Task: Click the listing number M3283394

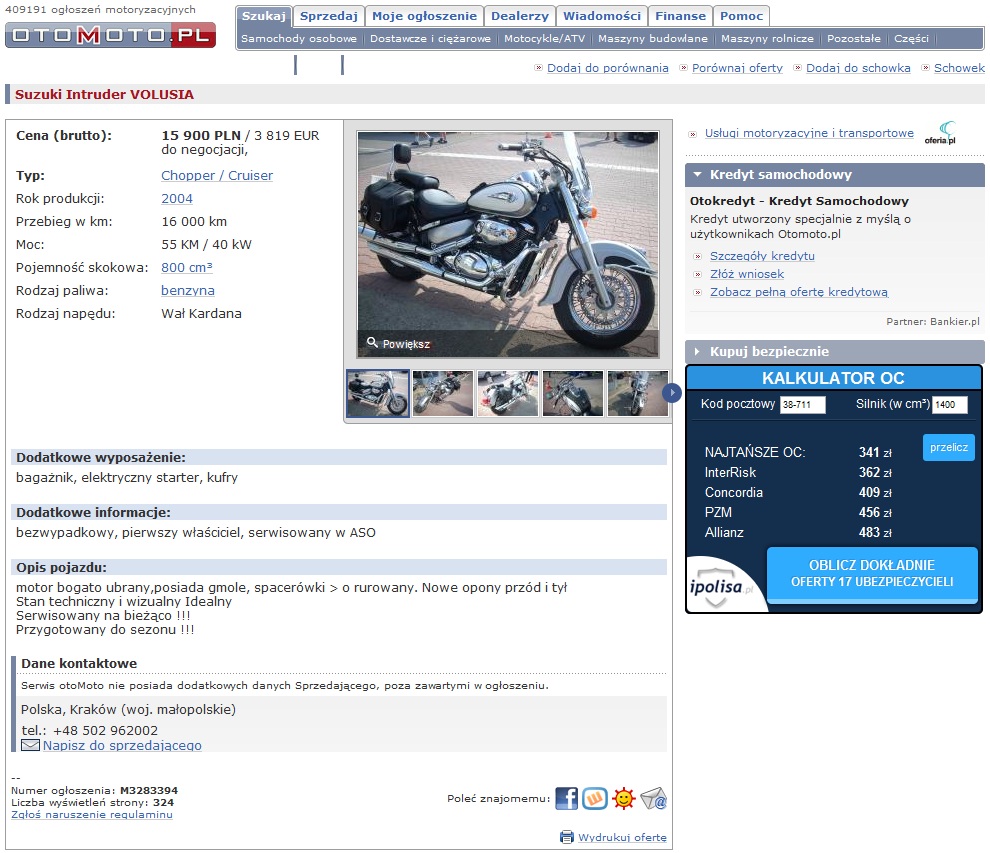Action: tap(149, 790)
